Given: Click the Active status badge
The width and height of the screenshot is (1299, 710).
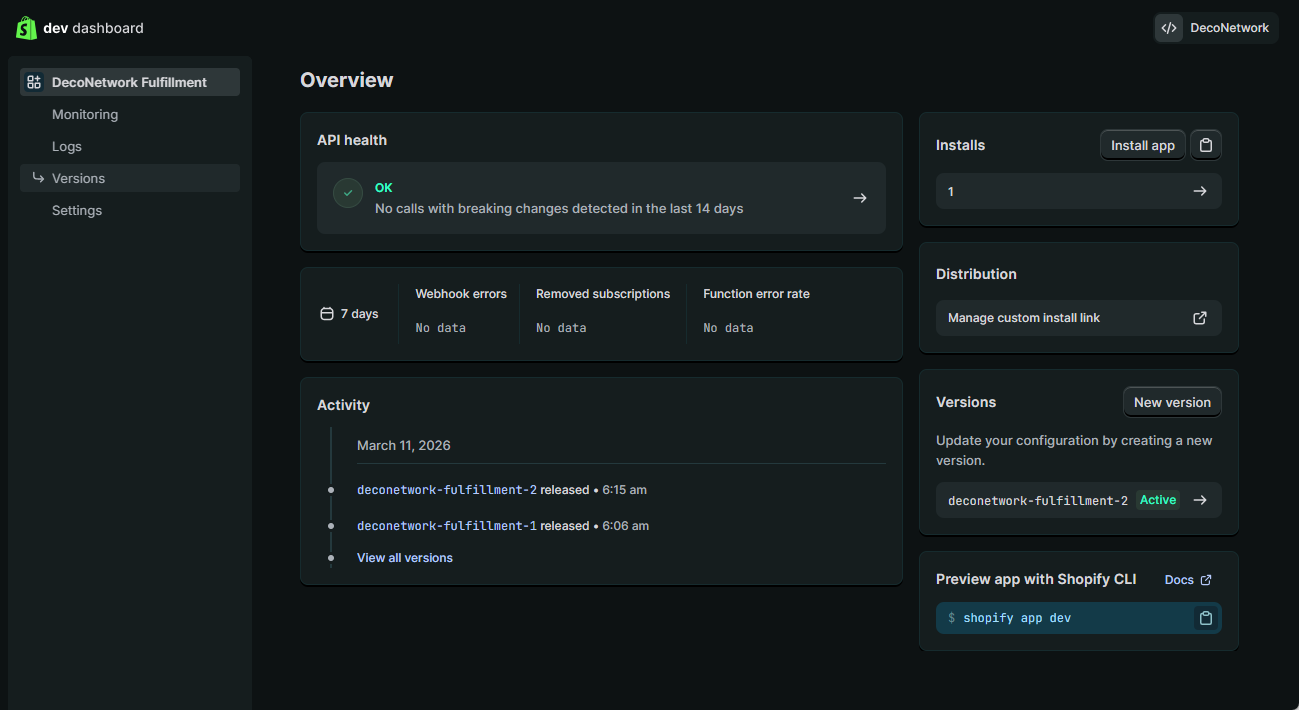Looking at the screenshot, I should coord(1158,500).
